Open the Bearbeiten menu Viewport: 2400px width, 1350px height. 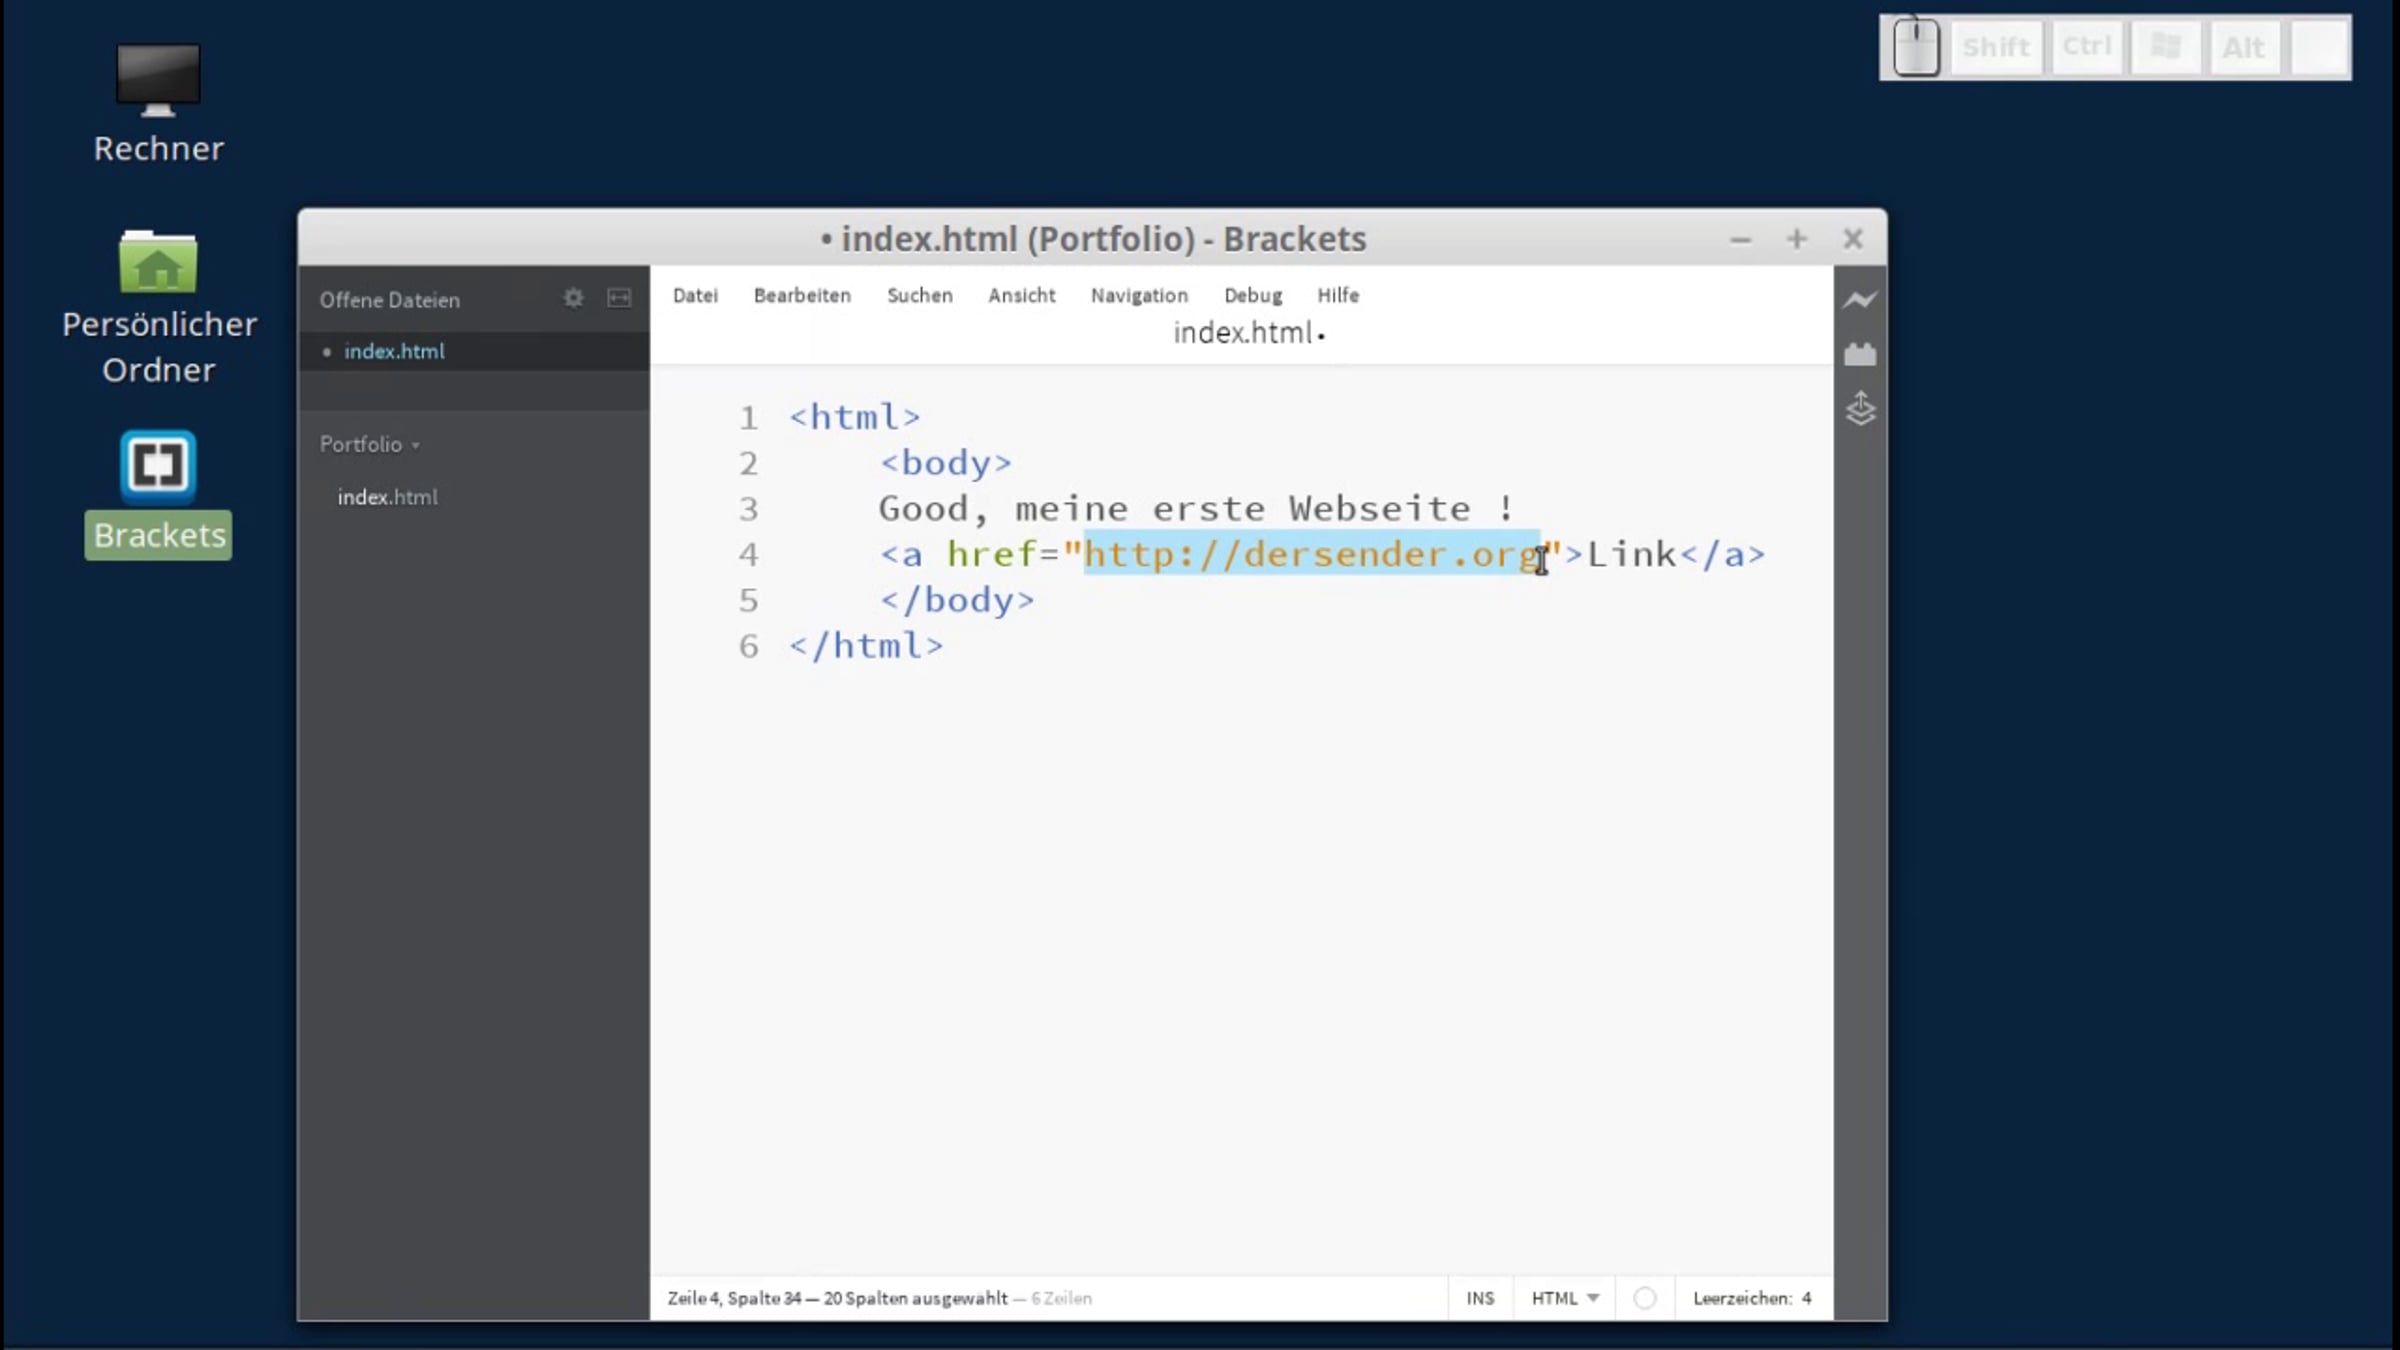click(x=802, y=295)
